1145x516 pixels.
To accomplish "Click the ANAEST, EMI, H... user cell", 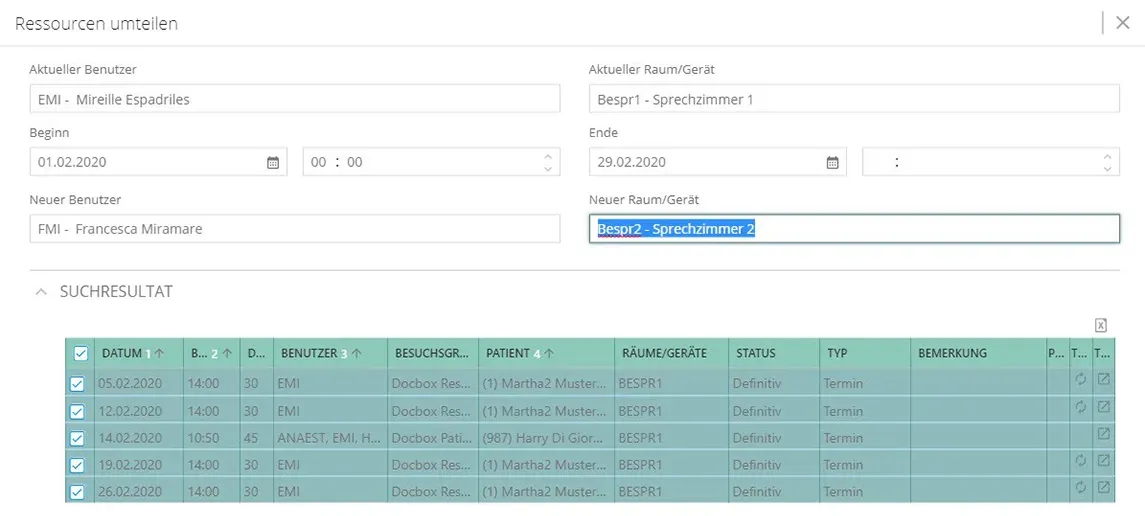I will [x=331, y=438].
